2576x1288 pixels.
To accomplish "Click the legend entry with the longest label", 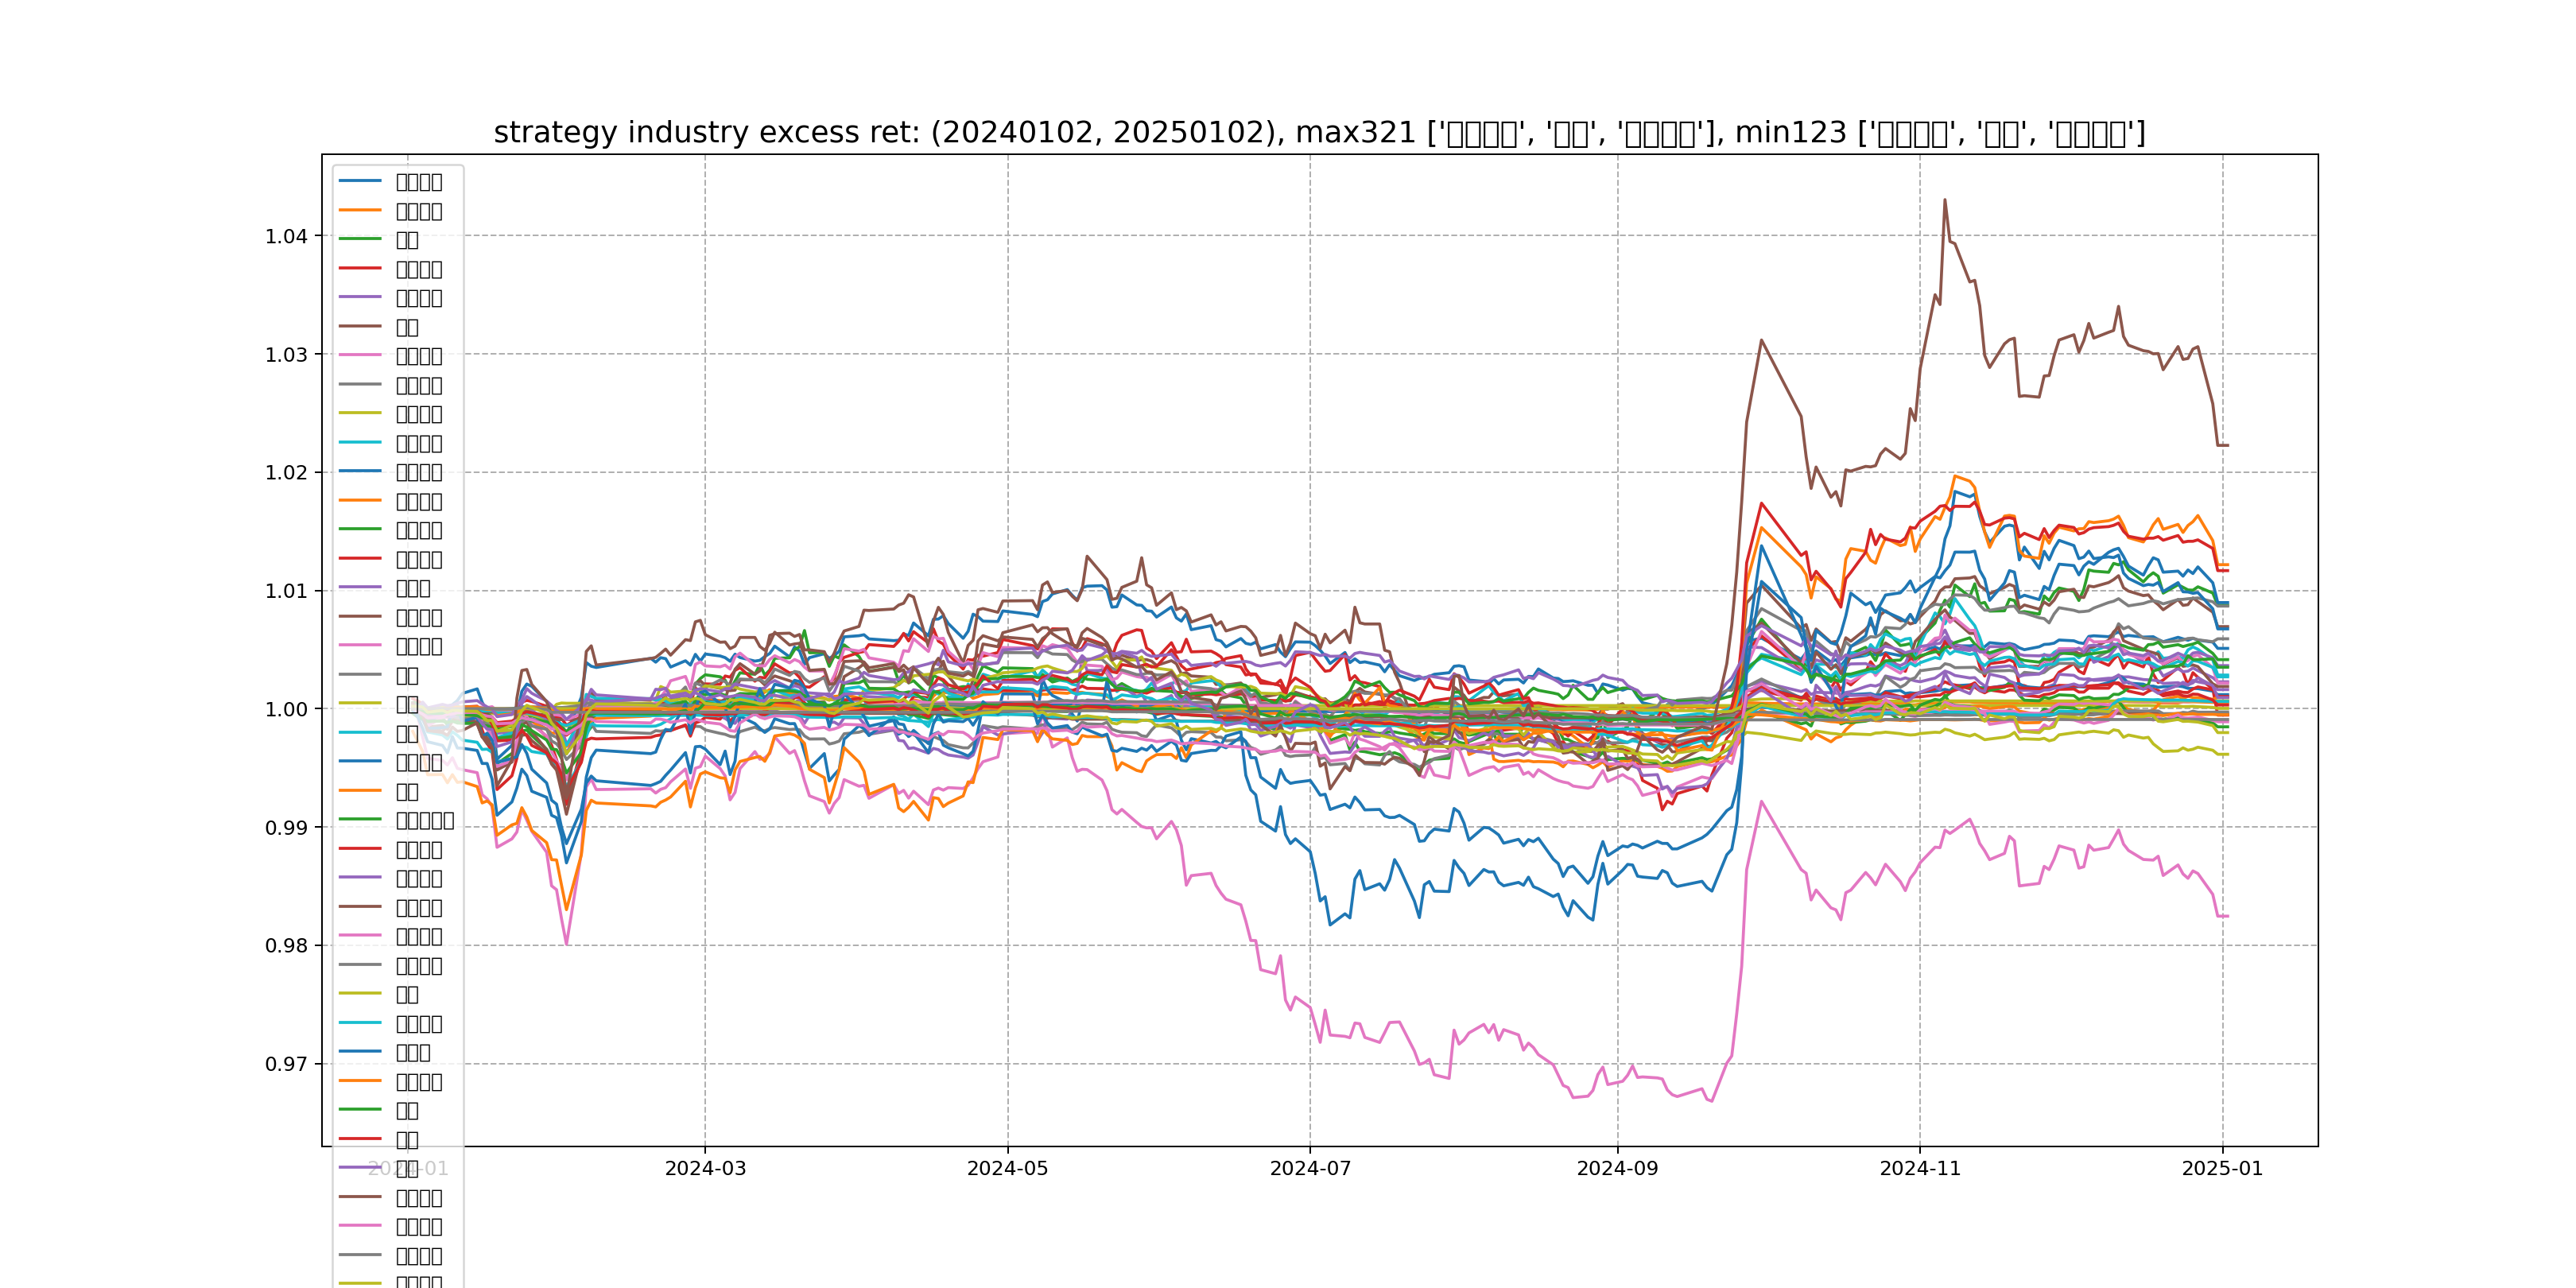I will pyautogui.click(x=424, y=820).
